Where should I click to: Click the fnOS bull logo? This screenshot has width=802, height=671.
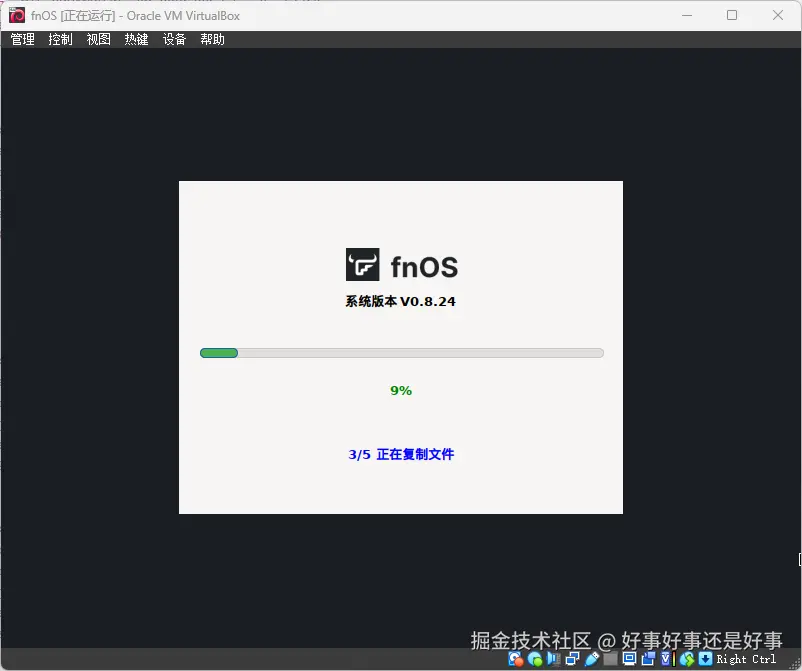point(363,264)
